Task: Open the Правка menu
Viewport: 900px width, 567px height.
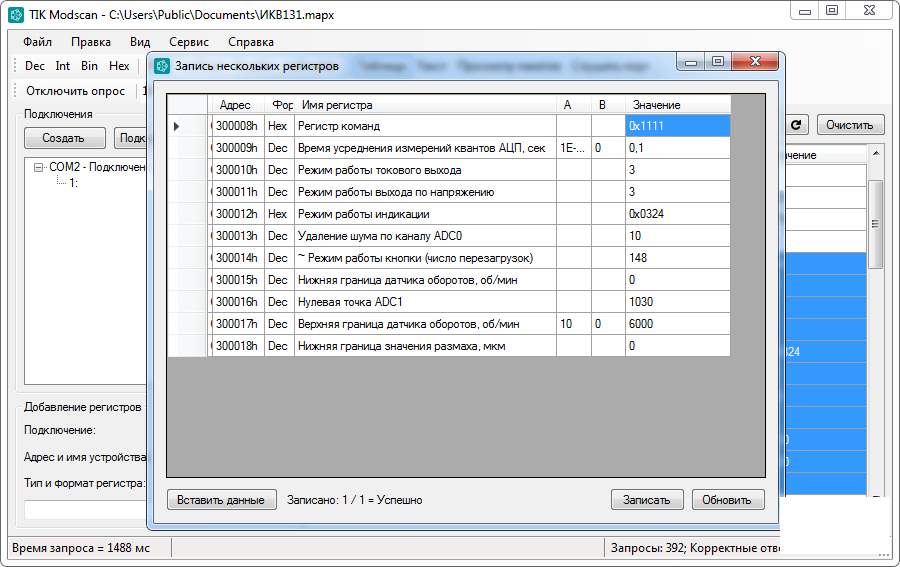Action: [x=91, y=42]
